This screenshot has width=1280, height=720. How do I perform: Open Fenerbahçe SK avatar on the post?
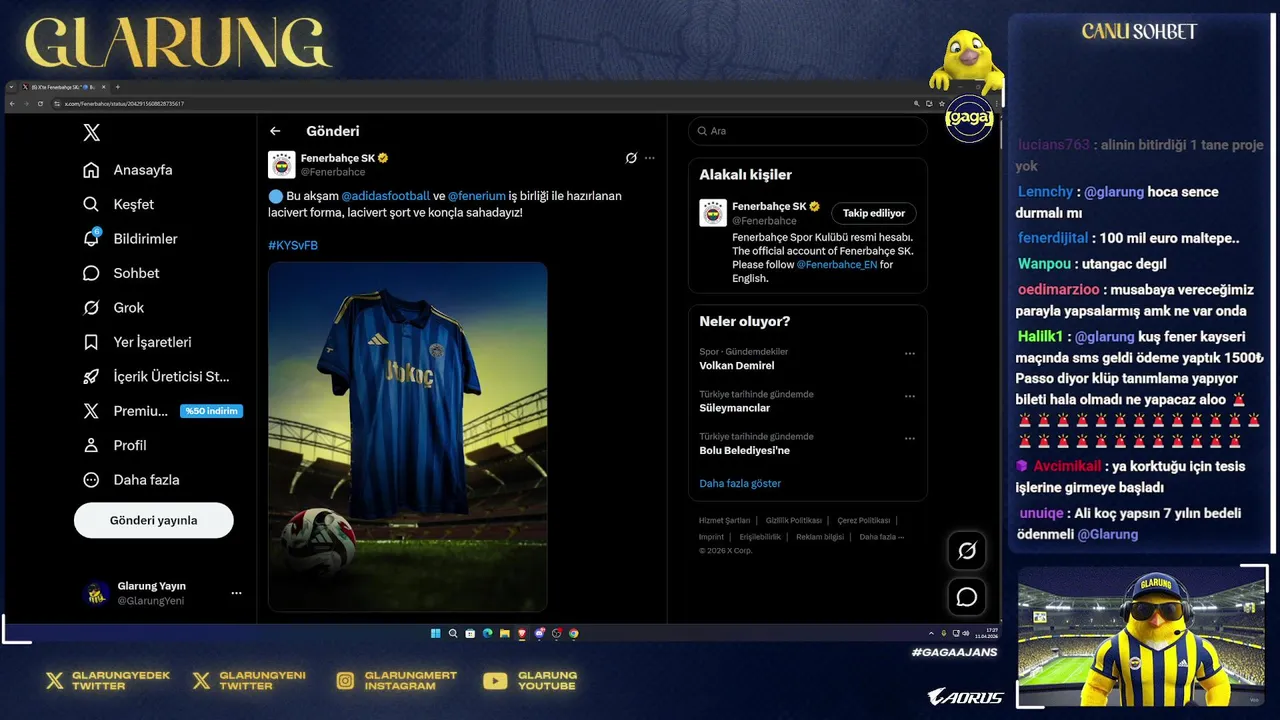[x=282, y=164]
